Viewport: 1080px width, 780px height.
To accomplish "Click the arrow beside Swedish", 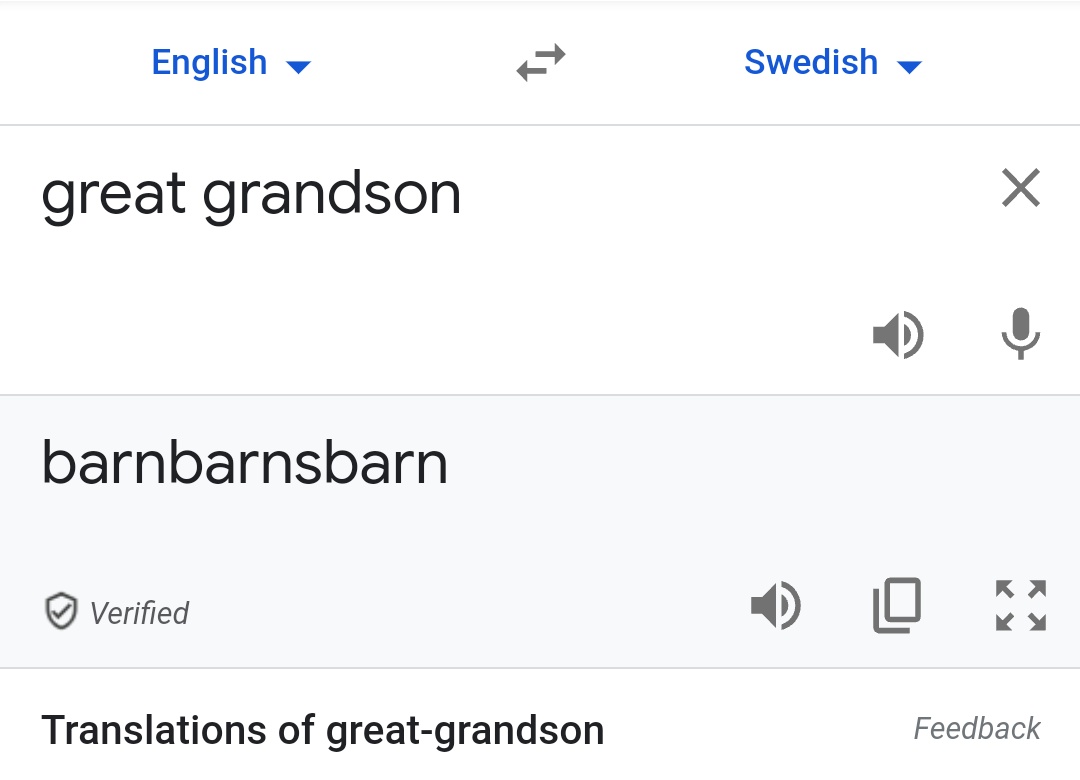I will (x=908, y=67).
